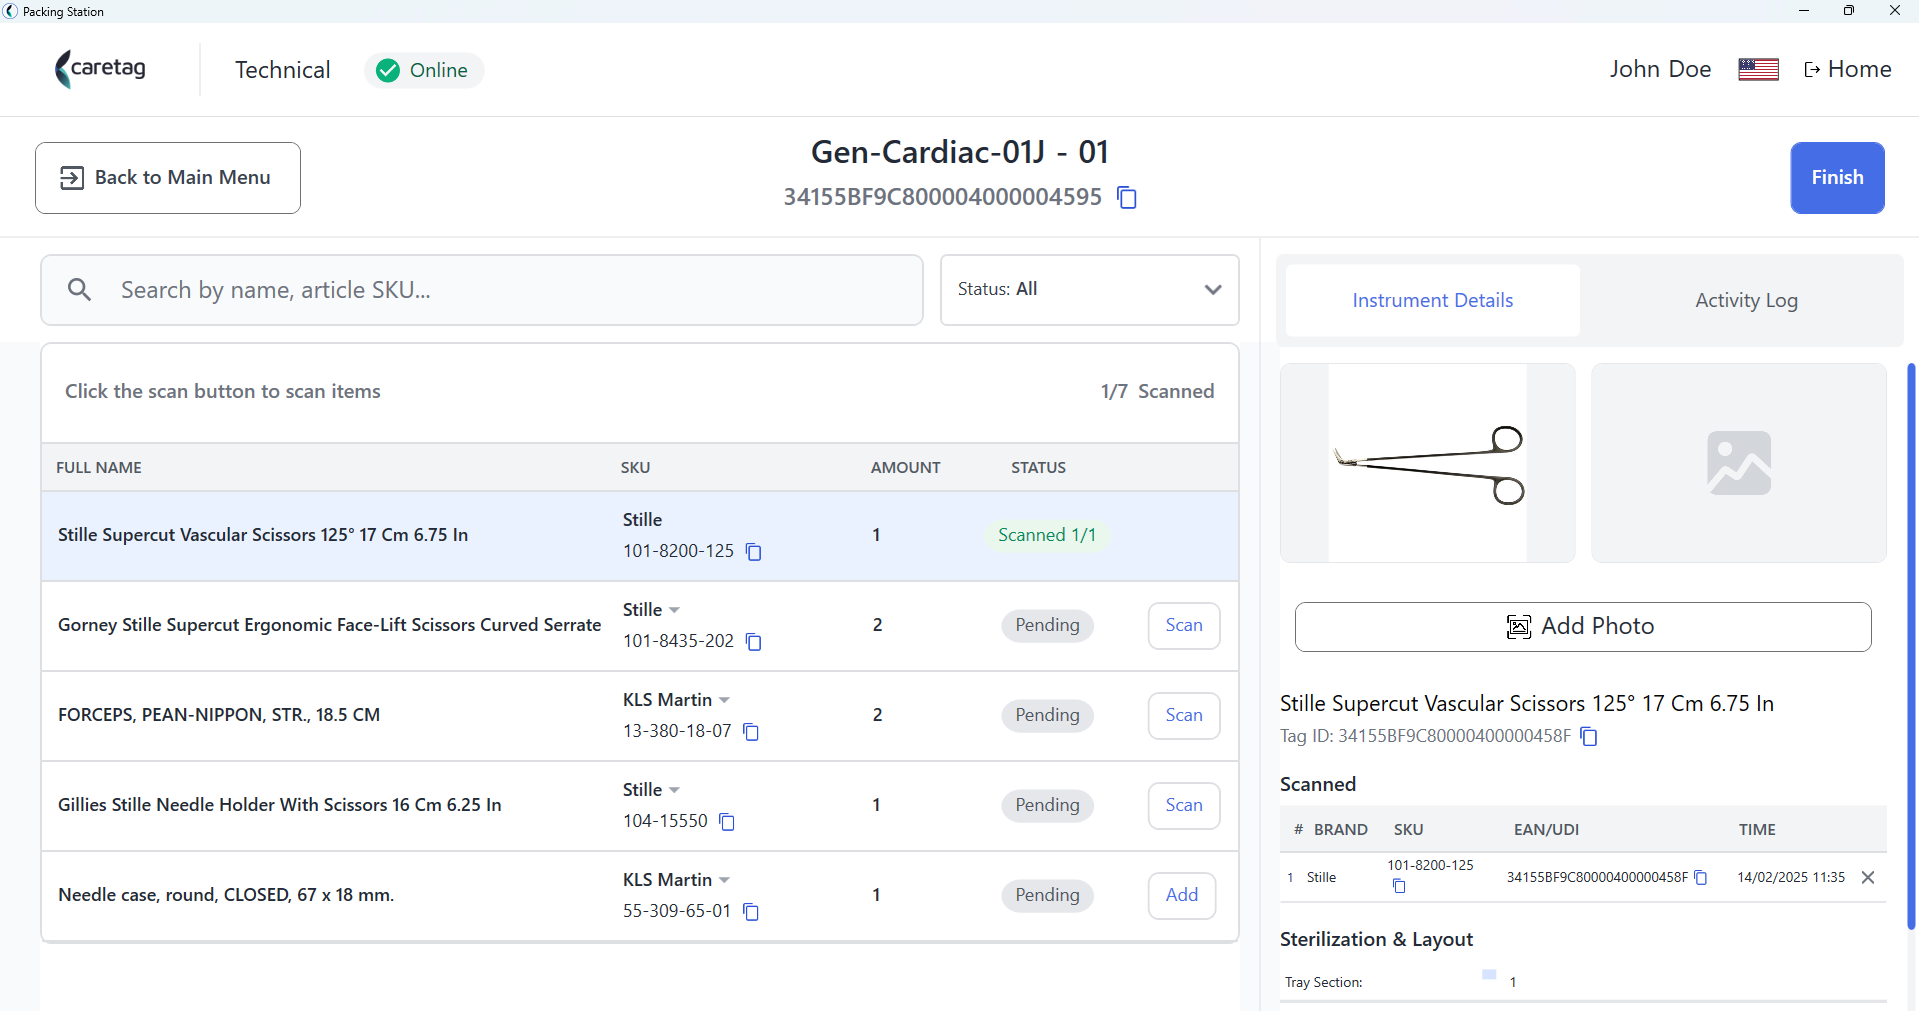This screenshot has height=1011, width=1919.
Task: Copy the tray ID 34155BF9C800004000004595
Action: (1127, 197)
